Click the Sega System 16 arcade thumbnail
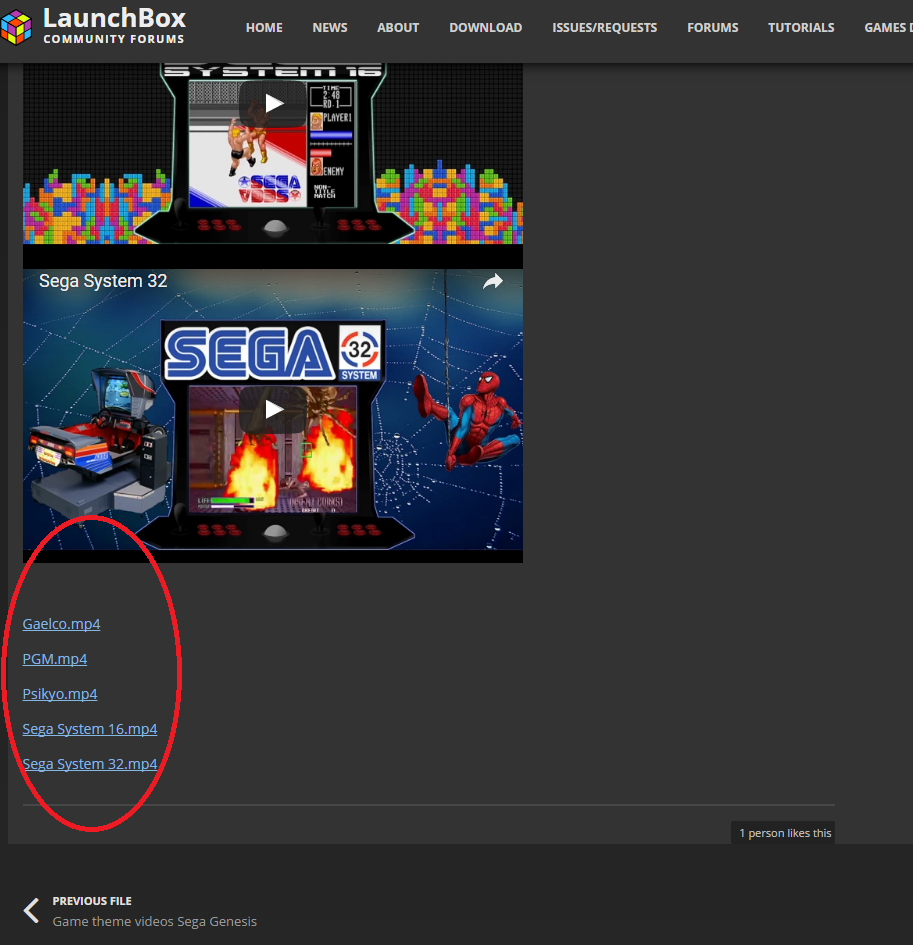The height and width of the screenshot is (945, 913). [x=273, y=154]
